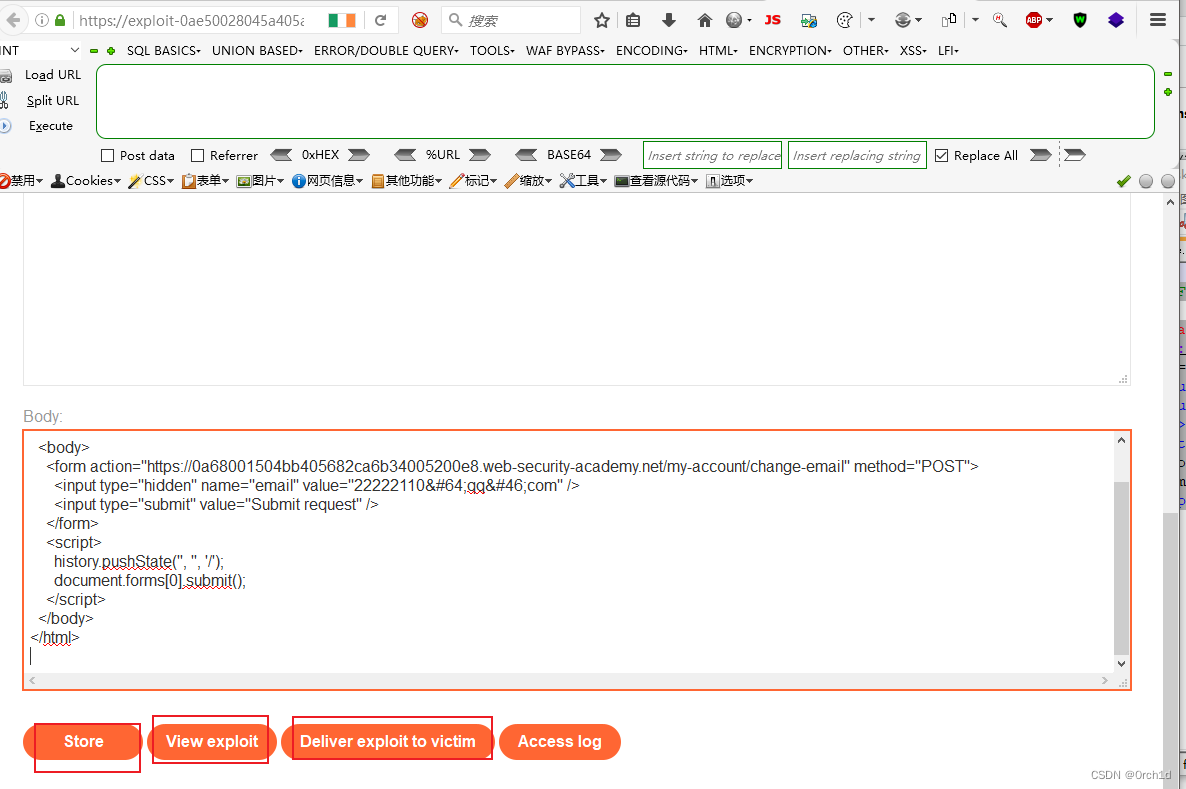Open the OTHER menu
The image size is (1186, 789).
tap(865, 51)
